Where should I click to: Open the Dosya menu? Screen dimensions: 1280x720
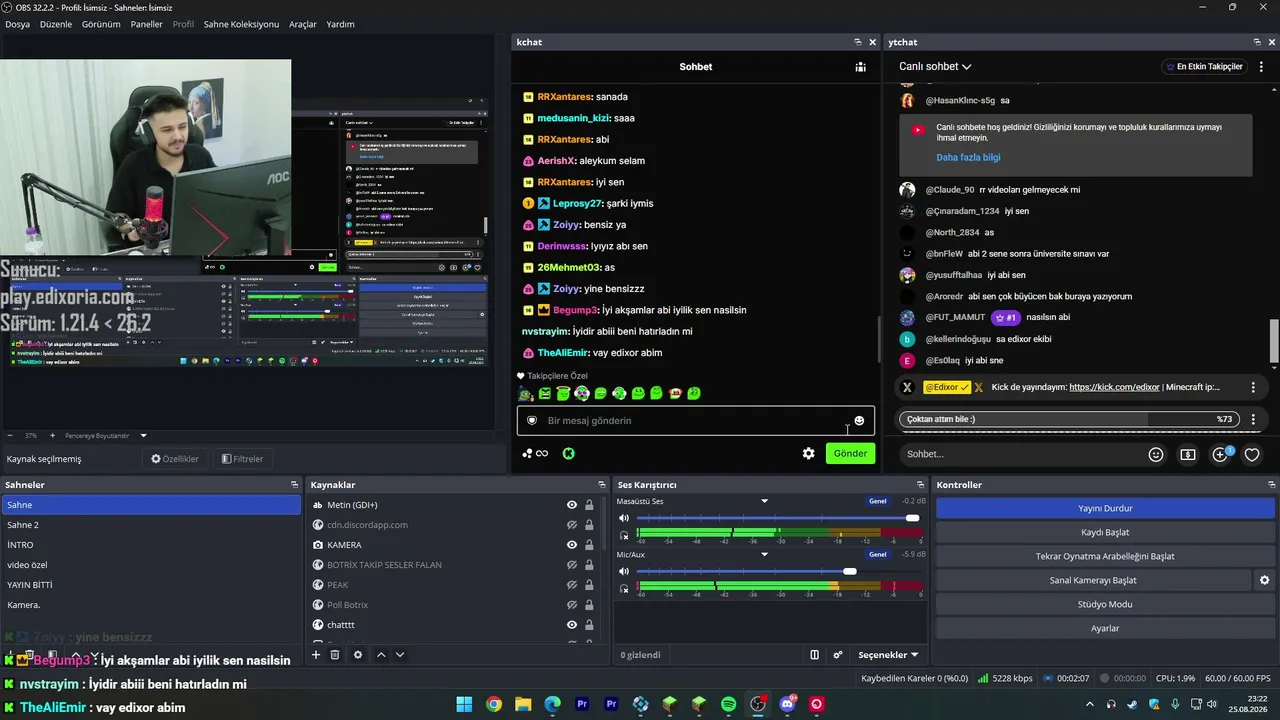(x=17, y=24)
